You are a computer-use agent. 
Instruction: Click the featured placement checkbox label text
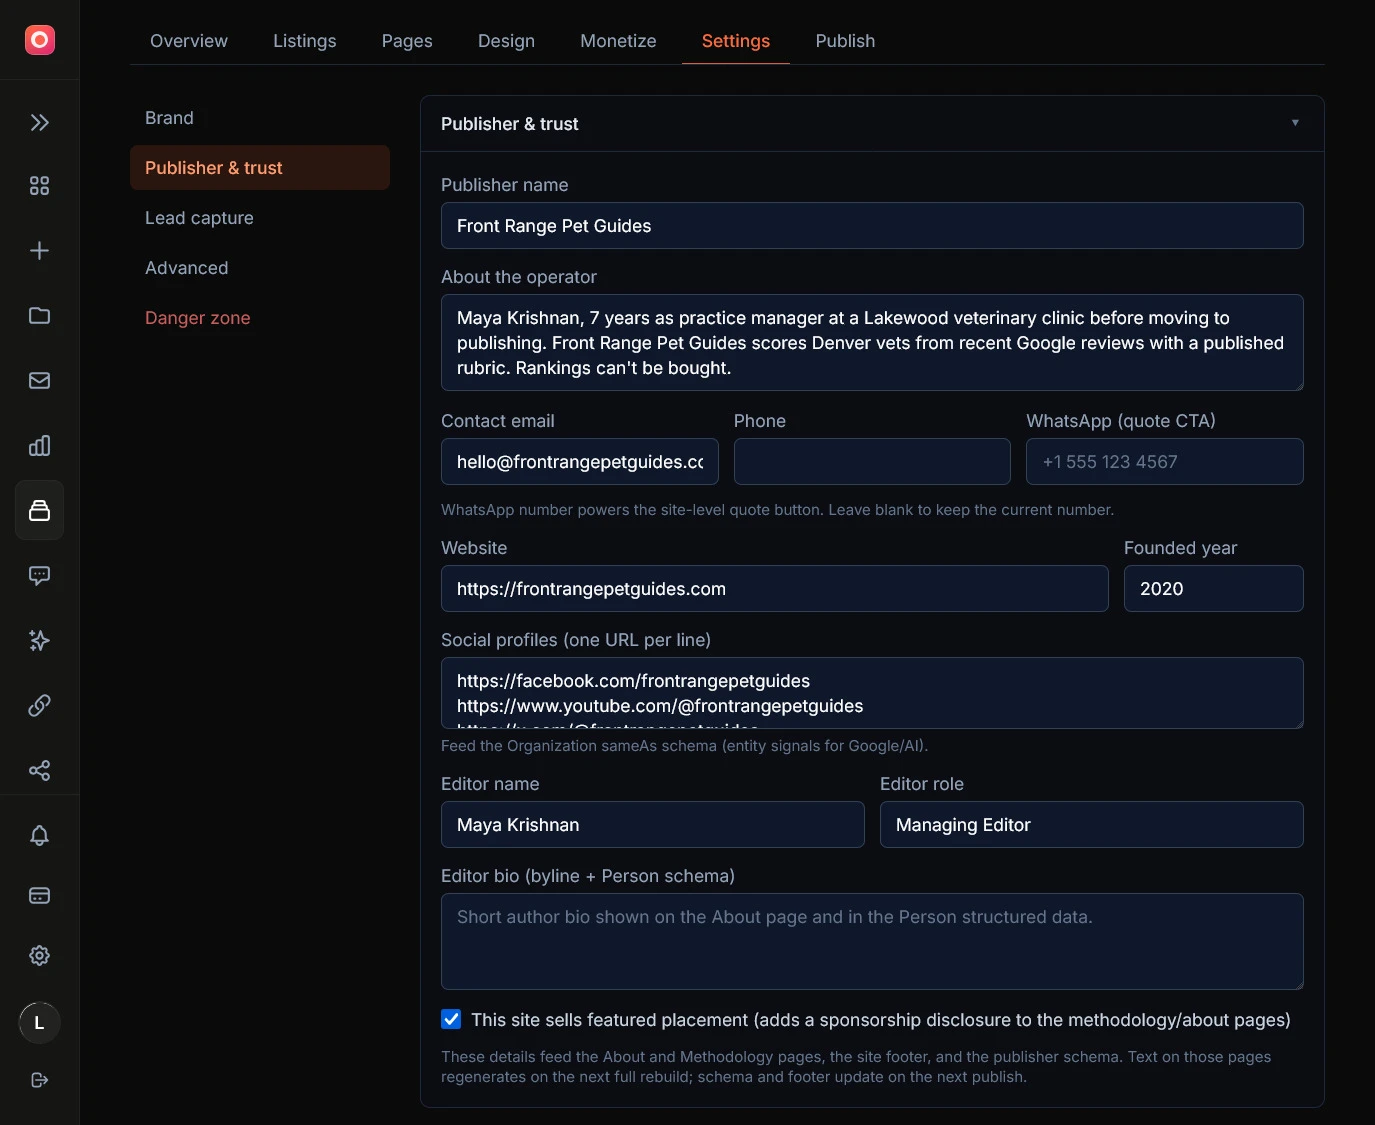[881, 1020]
